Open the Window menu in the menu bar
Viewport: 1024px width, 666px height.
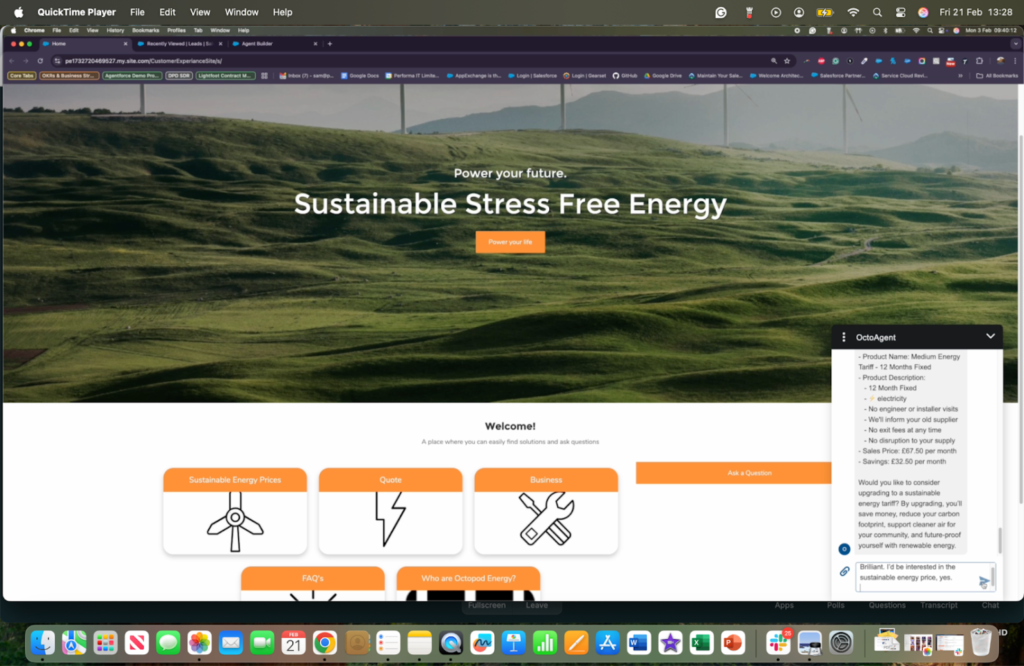(241, 12)
